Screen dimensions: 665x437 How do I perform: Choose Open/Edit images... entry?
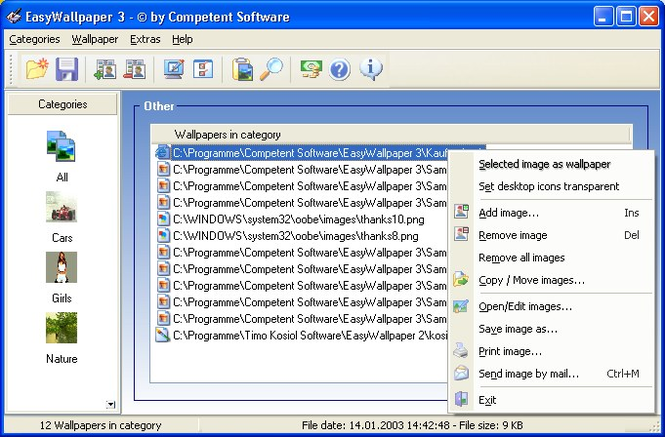coord(551,306)
